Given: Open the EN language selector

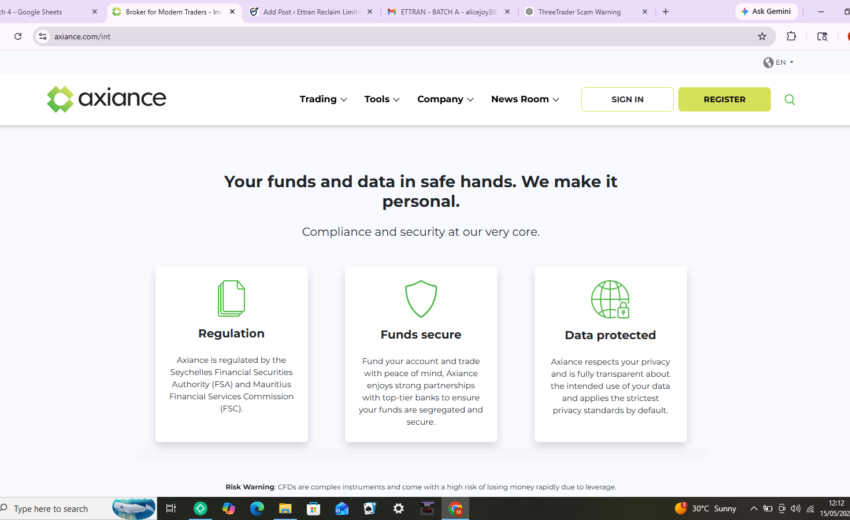Looking at the screenshot, I should (778, 62).
